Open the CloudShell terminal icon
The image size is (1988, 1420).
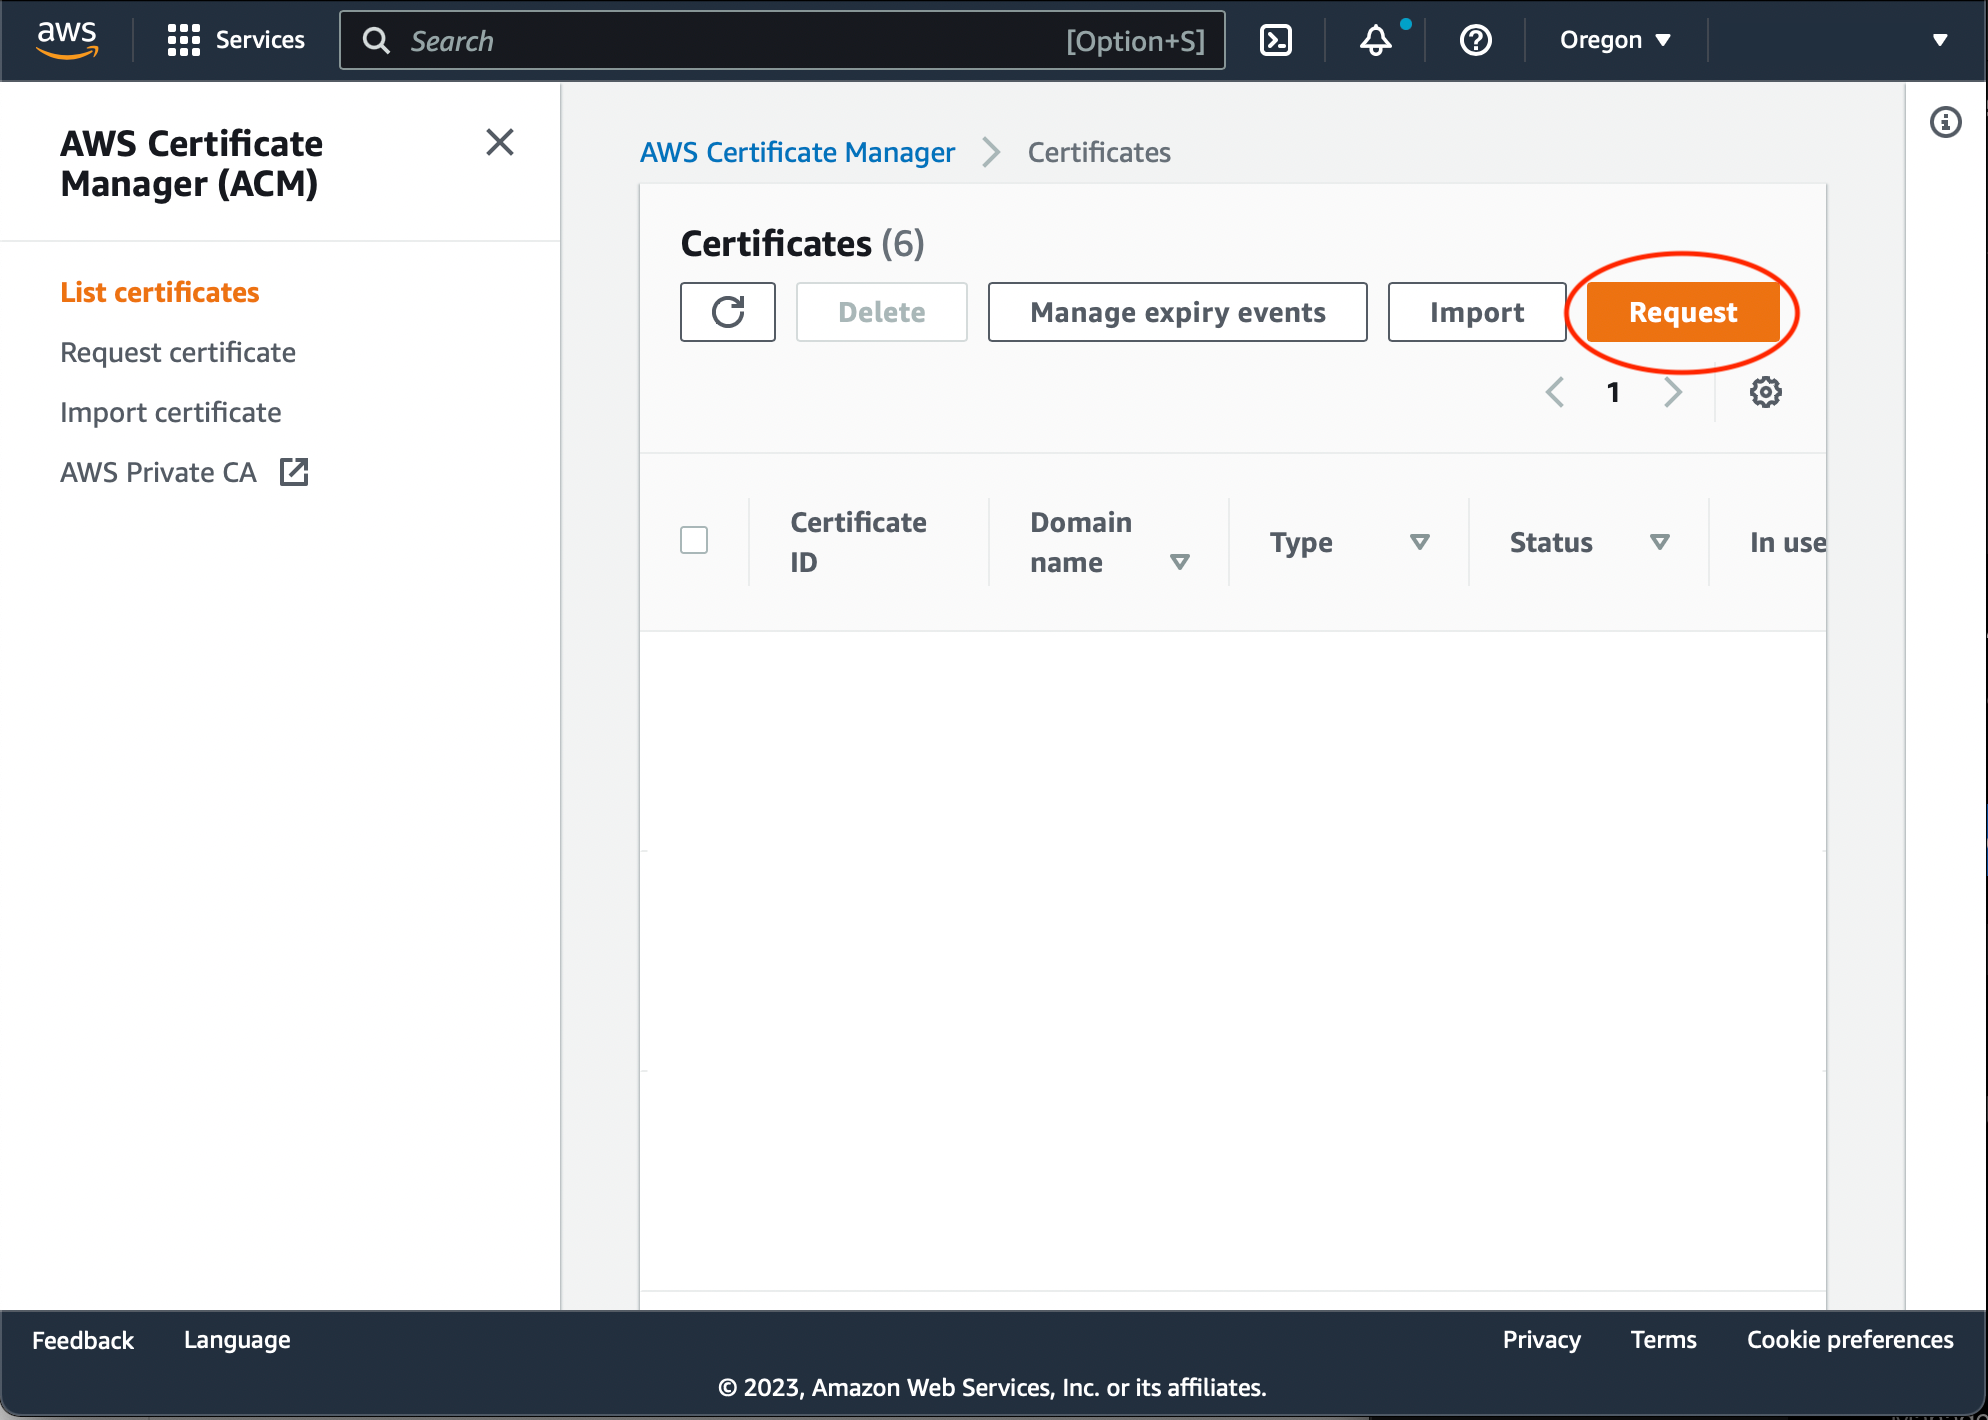[1276, 40]
